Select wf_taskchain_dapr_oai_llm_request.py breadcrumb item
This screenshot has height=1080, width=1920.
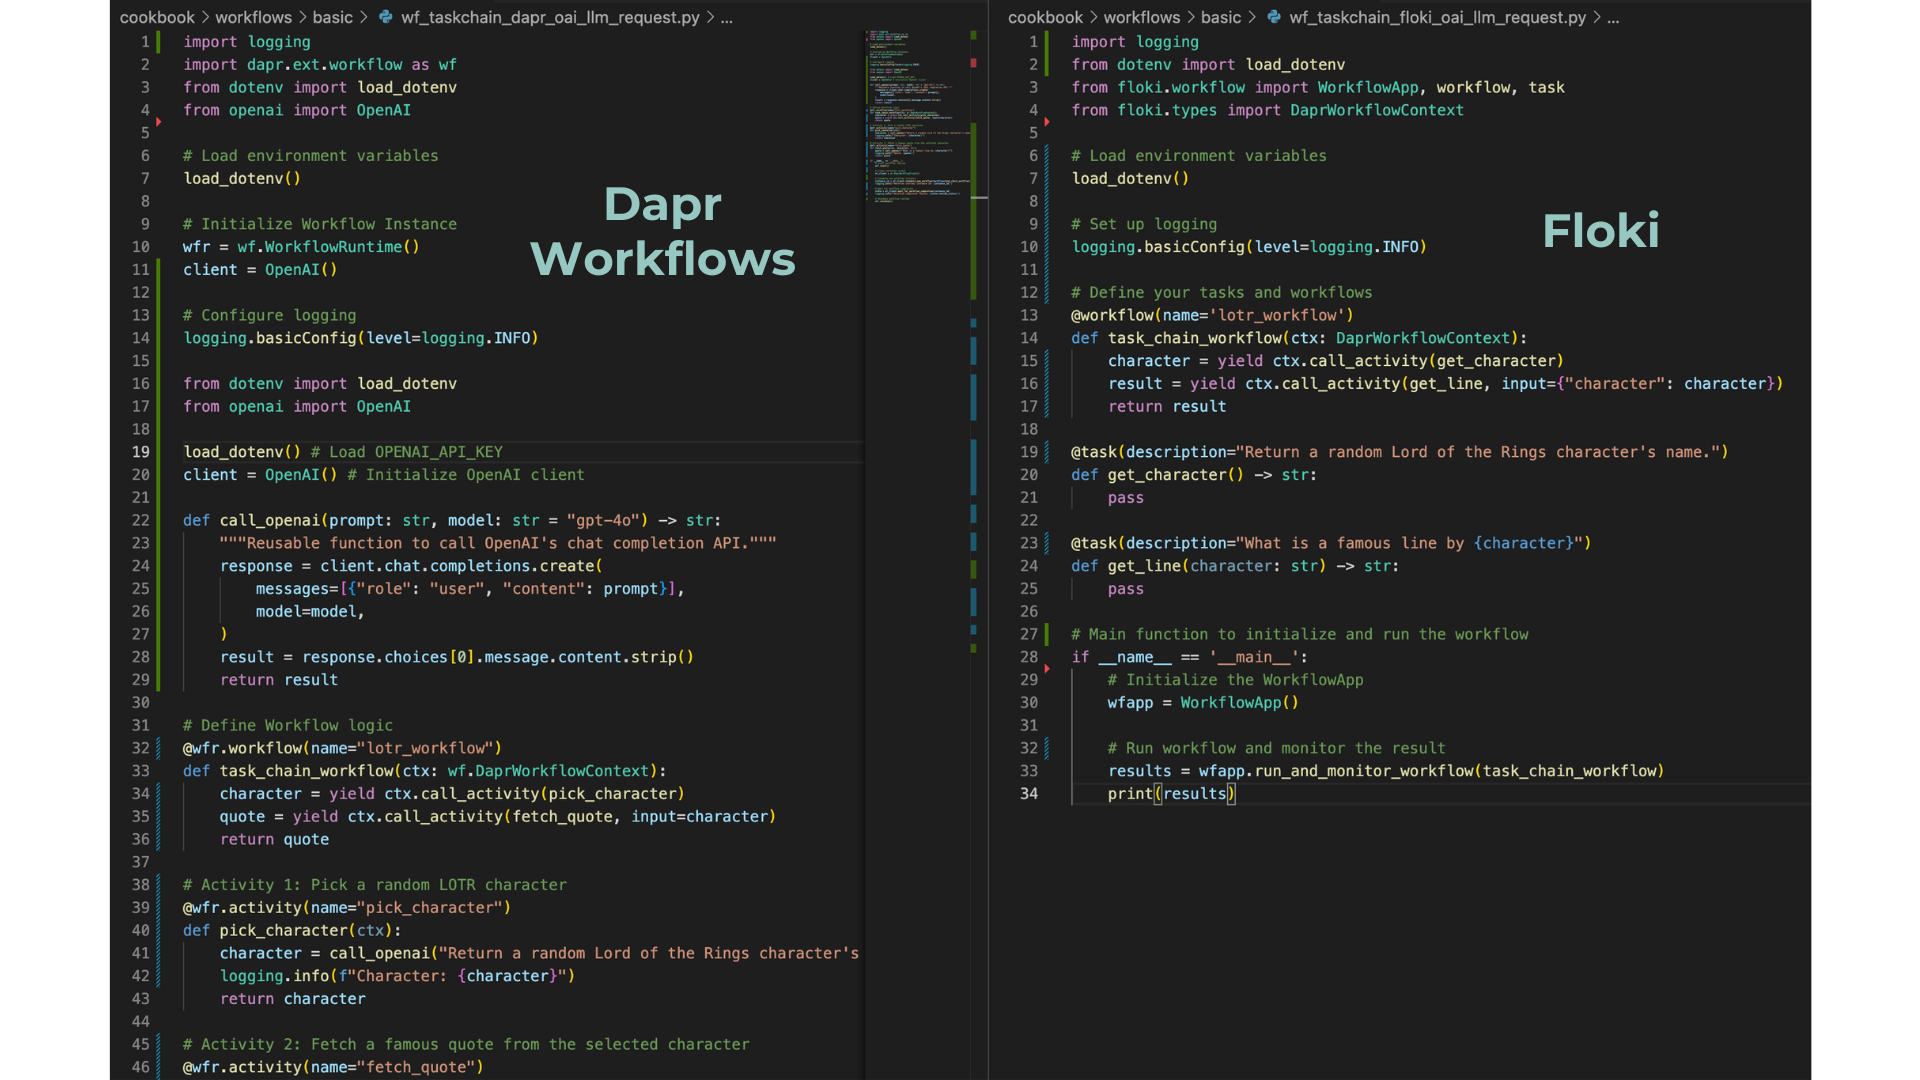pyautogui.click(x=550, y=17)
